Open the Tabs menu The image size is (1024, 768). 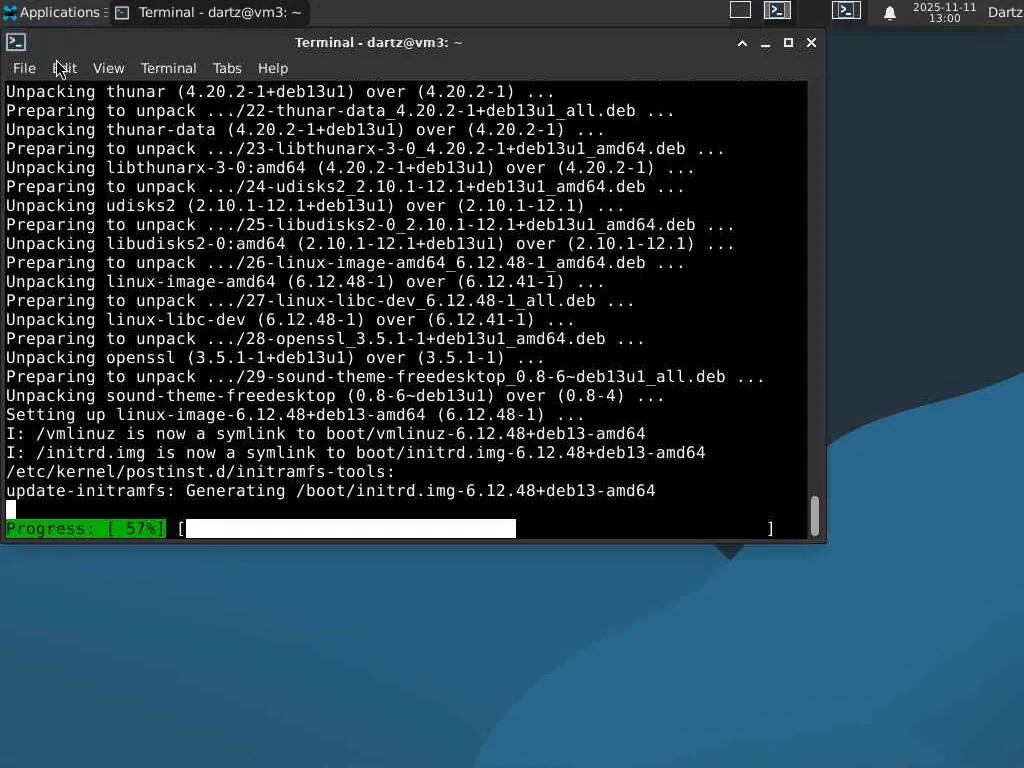pyautogui.click(x=227, y=68)
